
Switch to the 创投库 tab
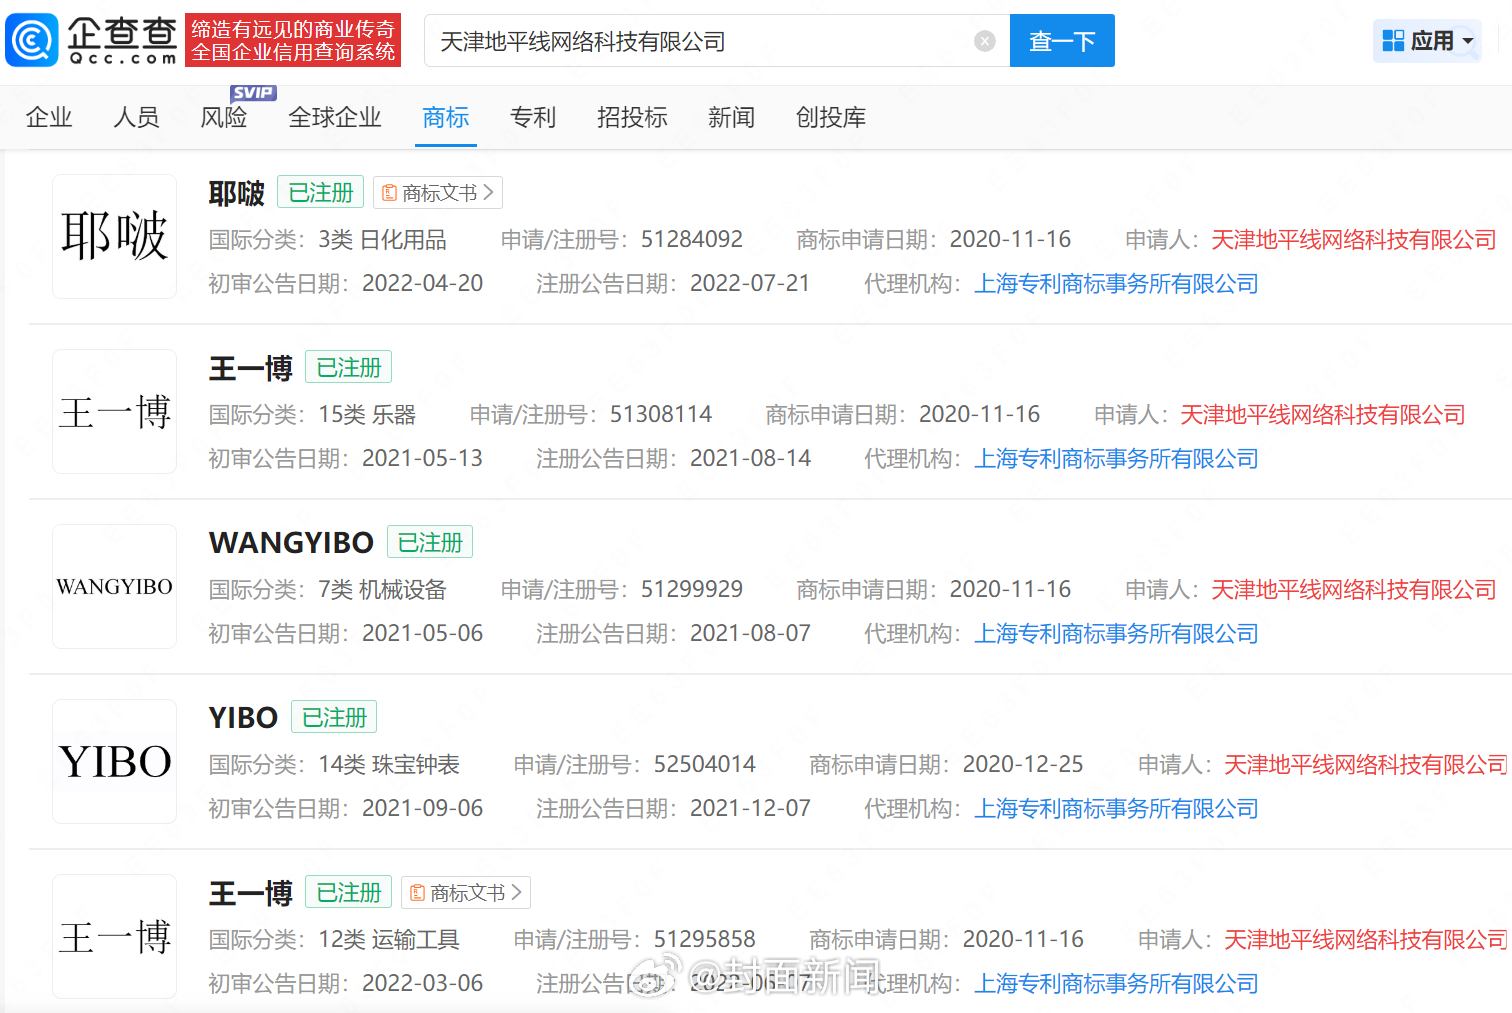[831, 117]
